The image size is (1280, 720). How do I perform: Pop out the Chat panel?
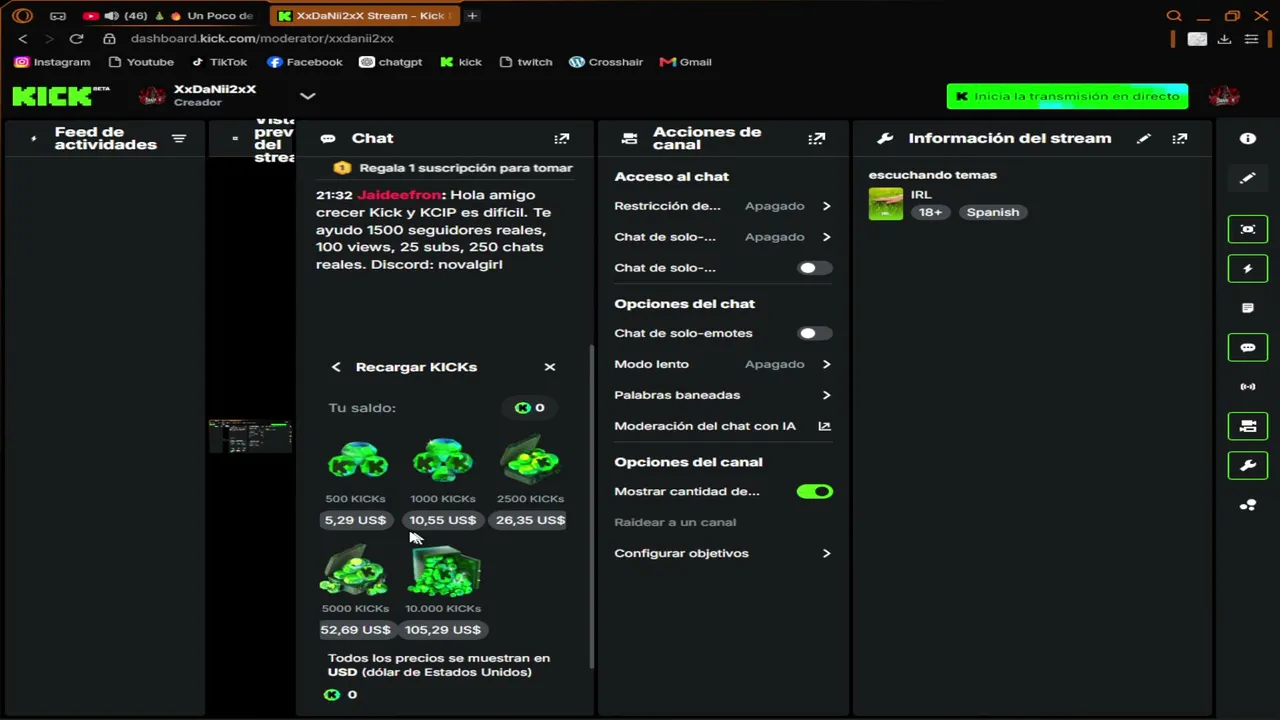pyautogui.click(x=562, y=139)
